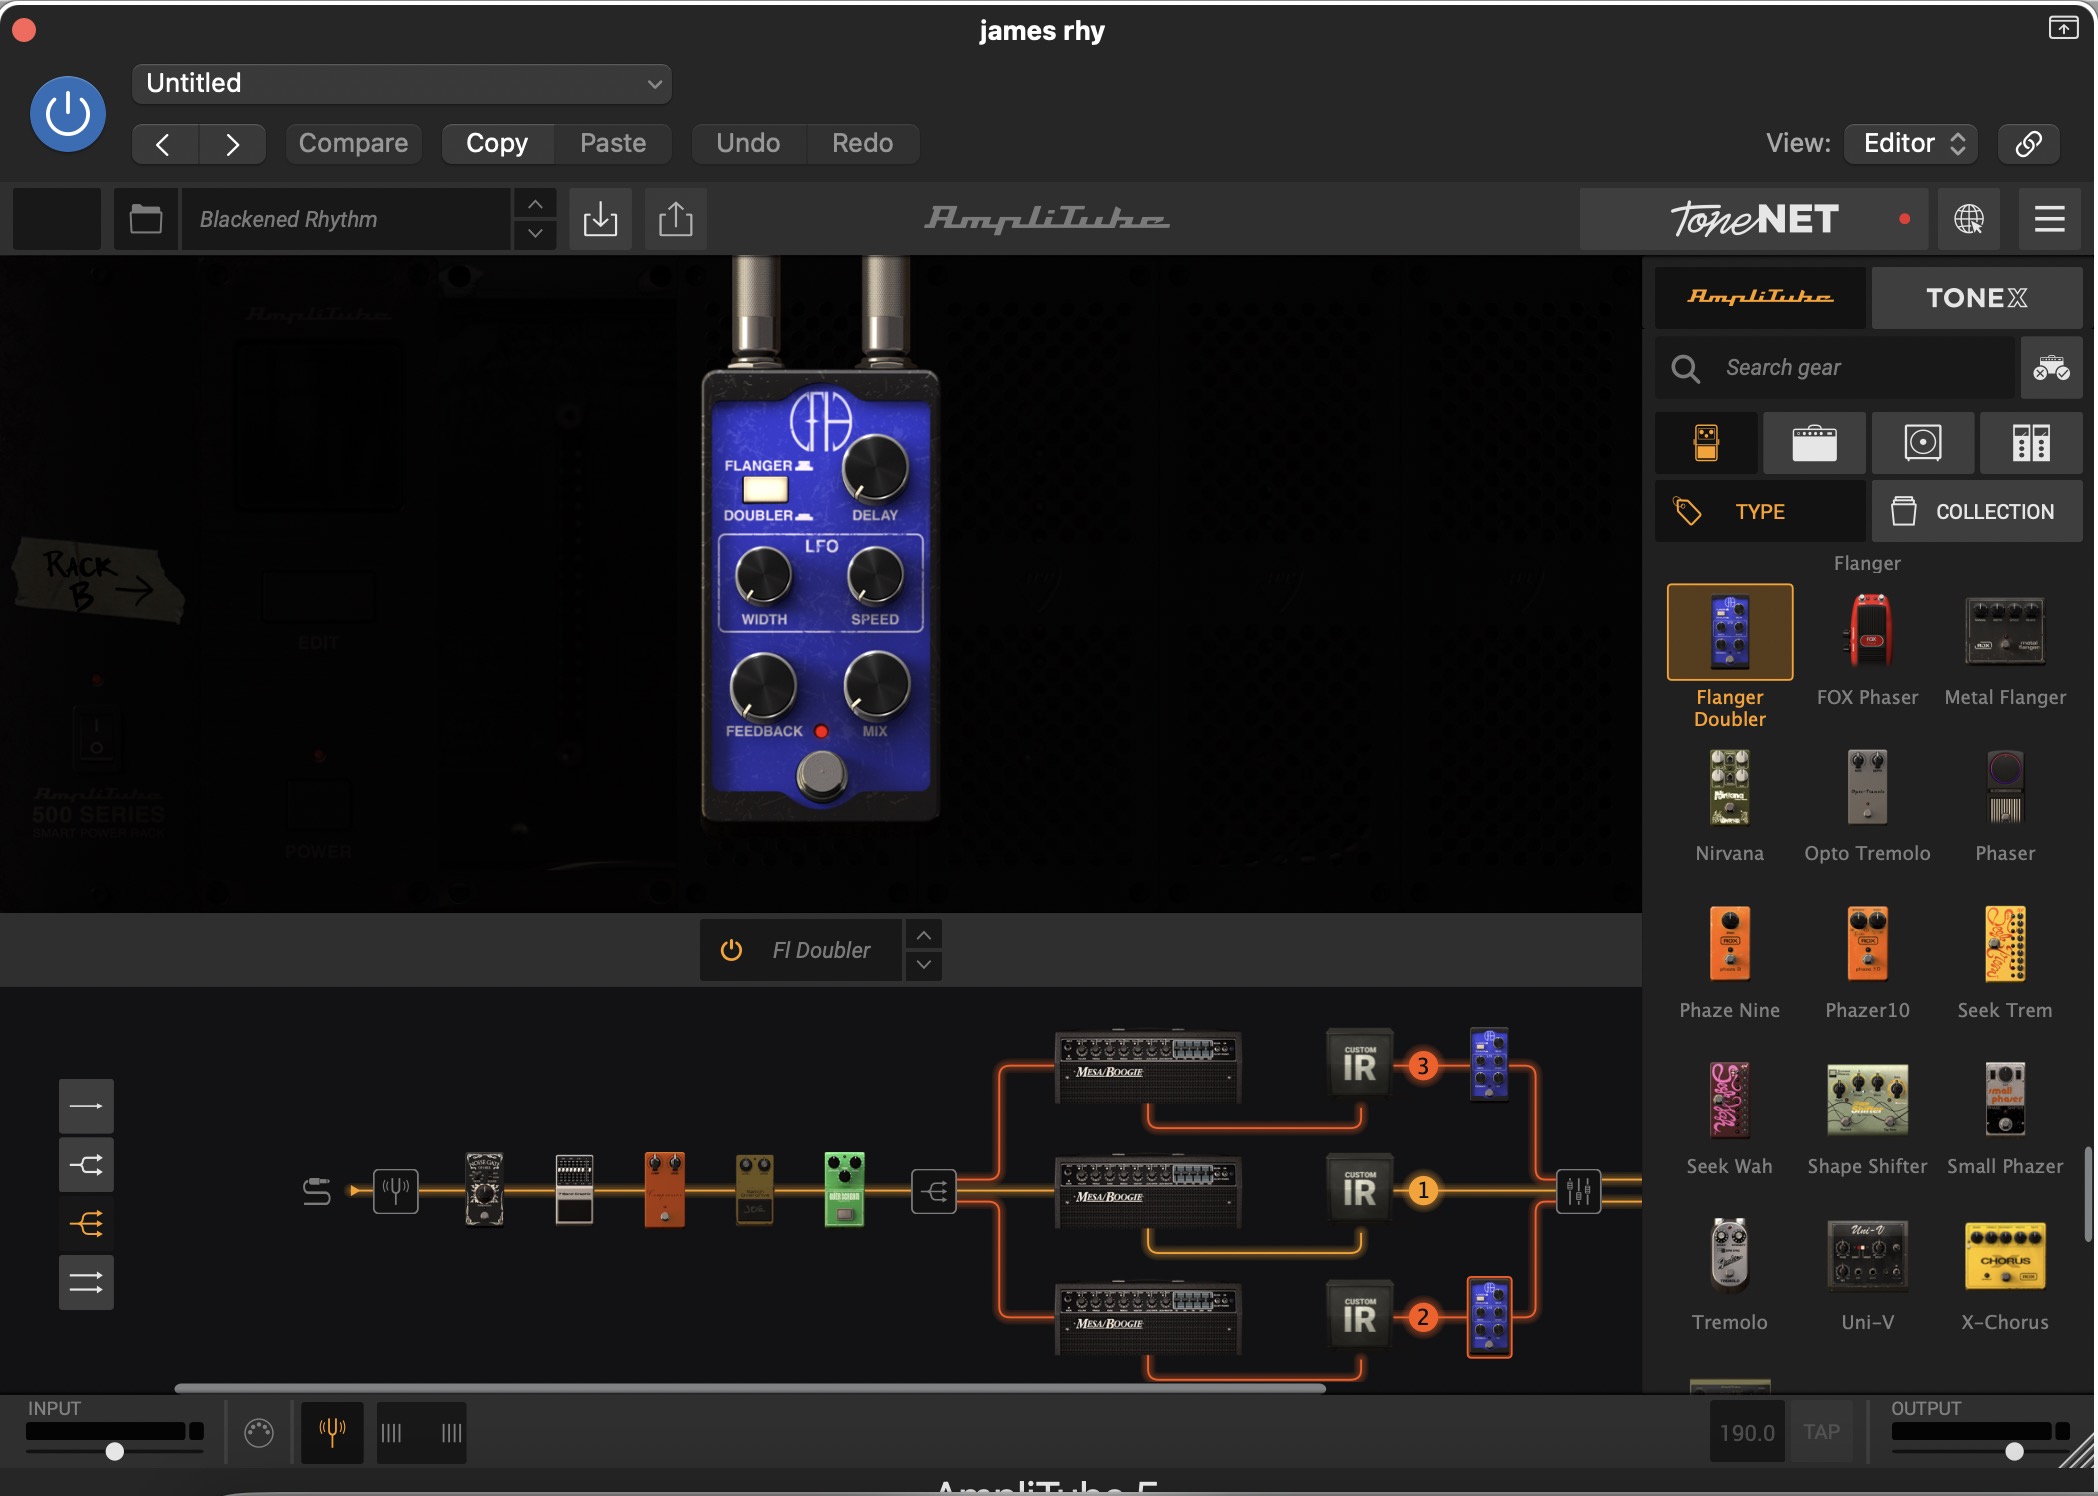The height and width of the screenshot is (1496, 2098).
Task: Choose the Uni-V pedal
Action: (1867, 1254)
